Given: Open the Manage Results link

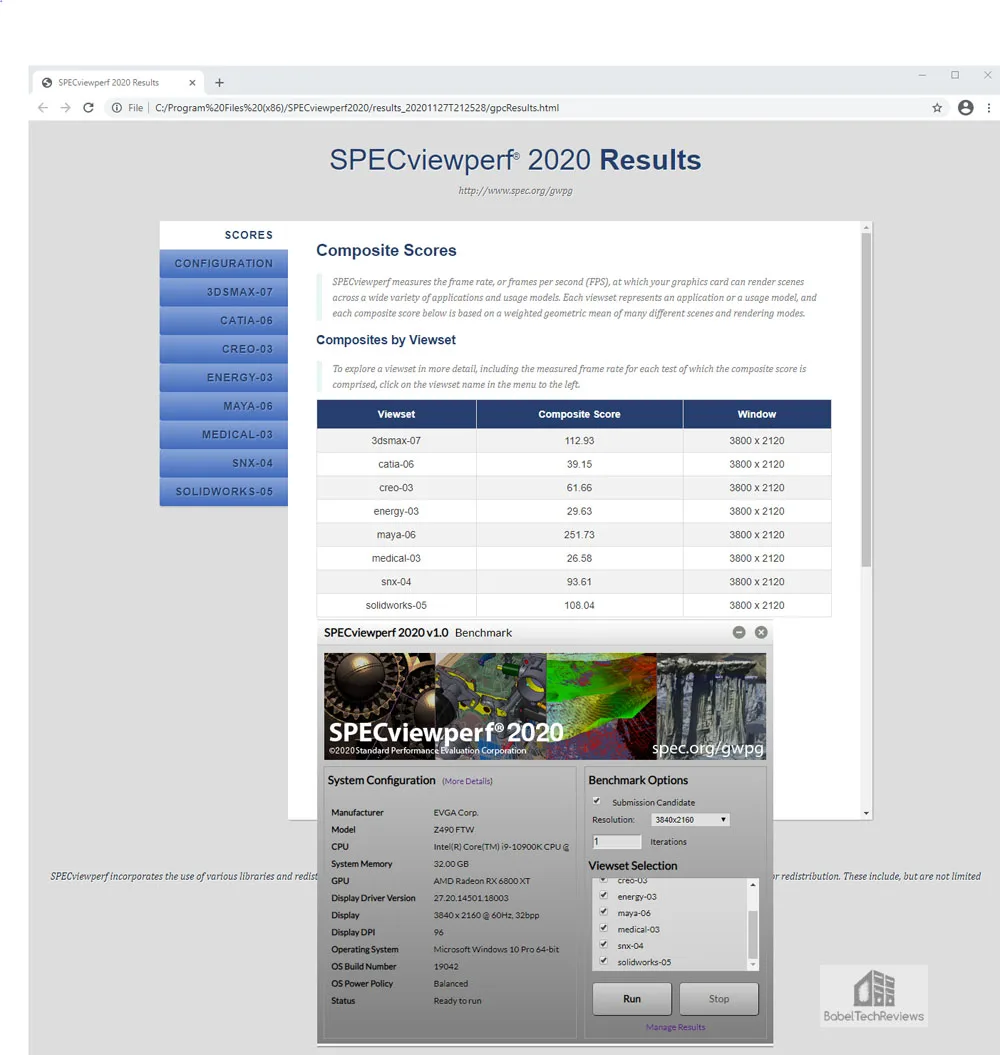Looking at the screenshot, I should tap(676, 1027).
